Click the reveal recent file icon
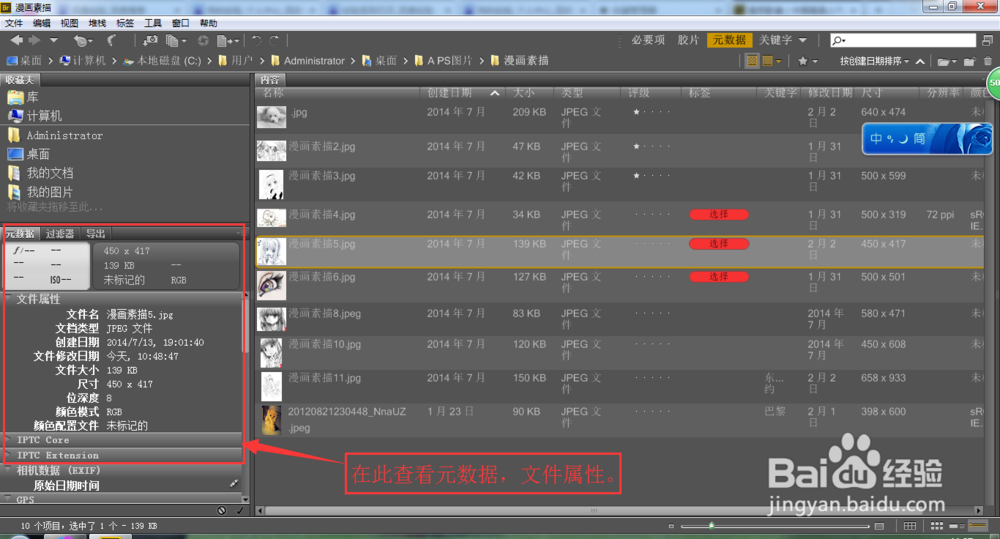The width and height of the screenshot is (1000, 539). pyautogui.click(x=81, y=41)
